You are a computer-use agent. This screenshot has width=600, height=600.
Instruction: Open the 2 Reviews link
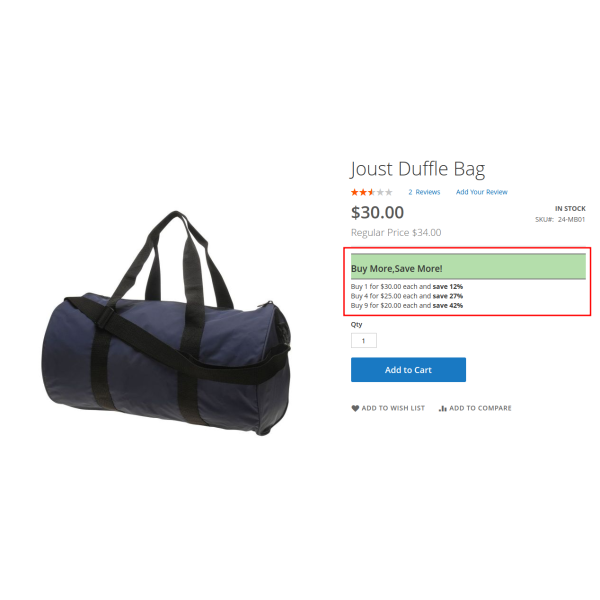point(424,192)
